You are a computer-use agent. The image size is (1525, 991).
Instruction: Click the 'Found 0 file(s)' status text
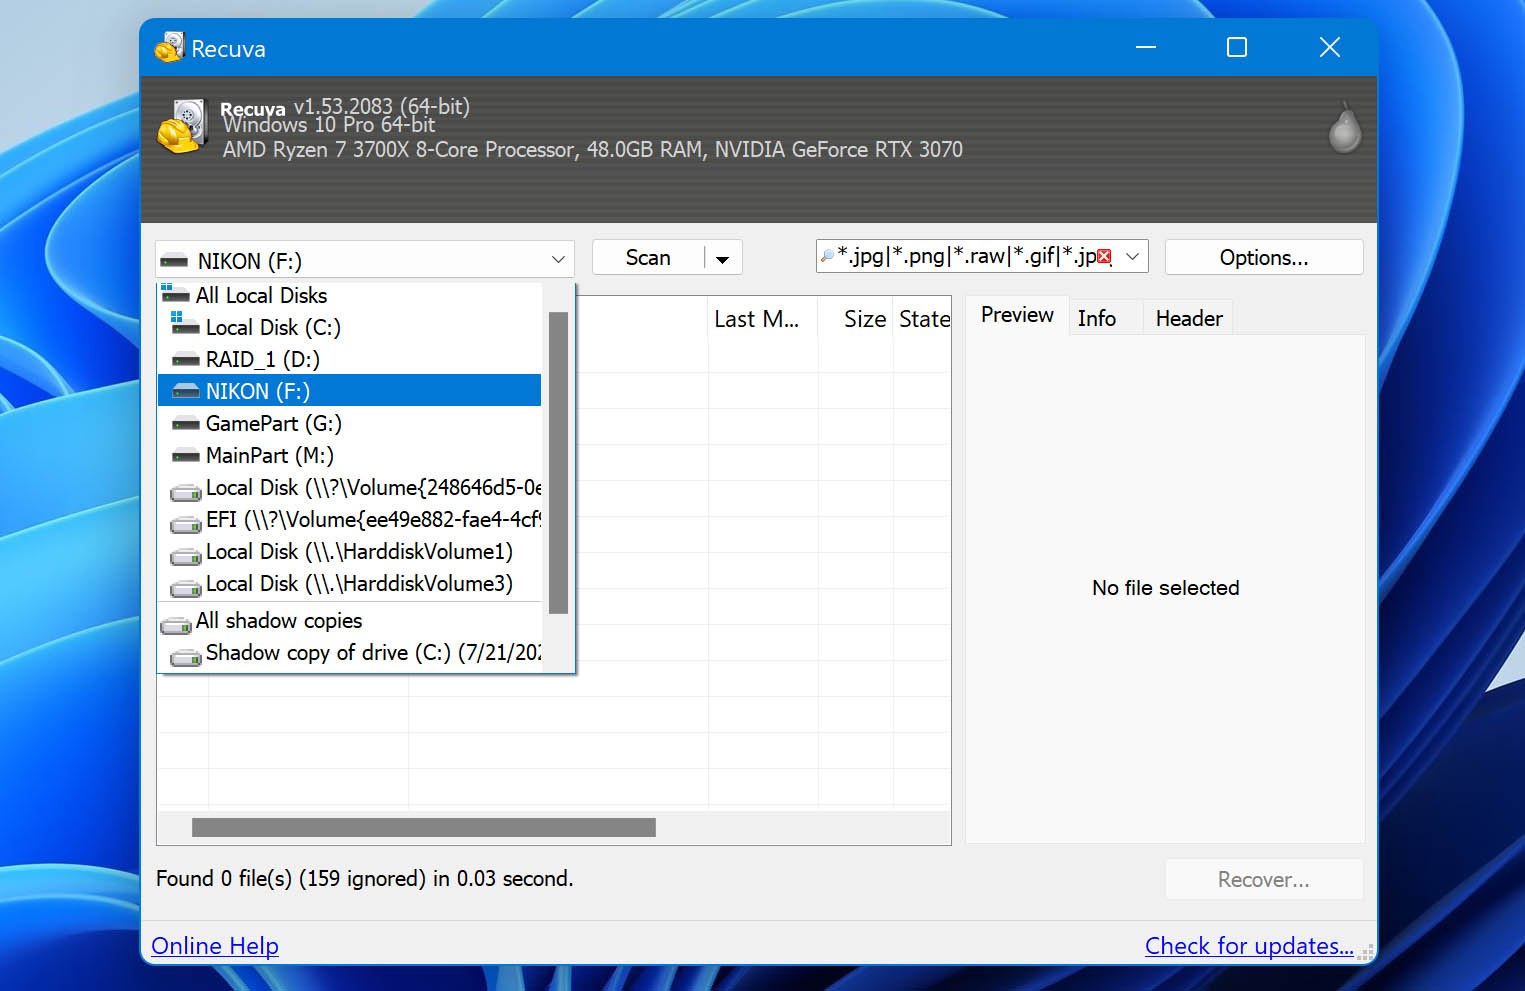[x=365, y=878]
